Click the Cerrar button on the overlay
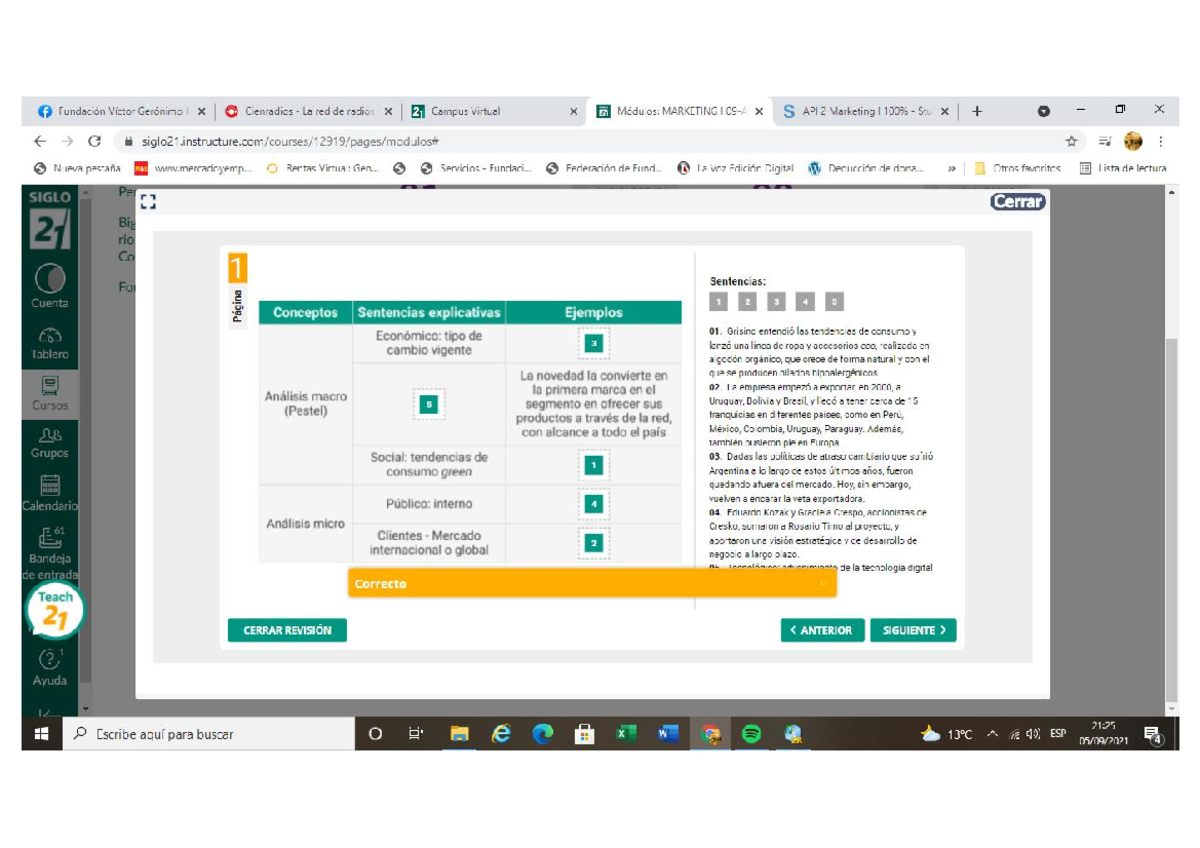Viewport: 1200px width, 848px height. click(x=1017, y=202)
